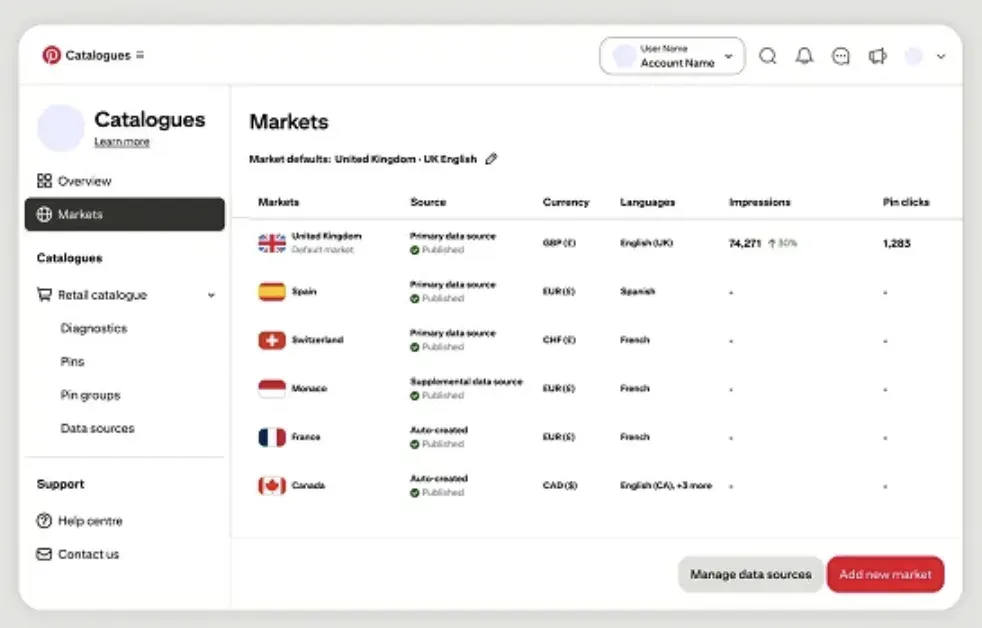Edit market defaults pencil icon
Image resolution: width=982 pixels, height=628 pixels.
[491, 159]
